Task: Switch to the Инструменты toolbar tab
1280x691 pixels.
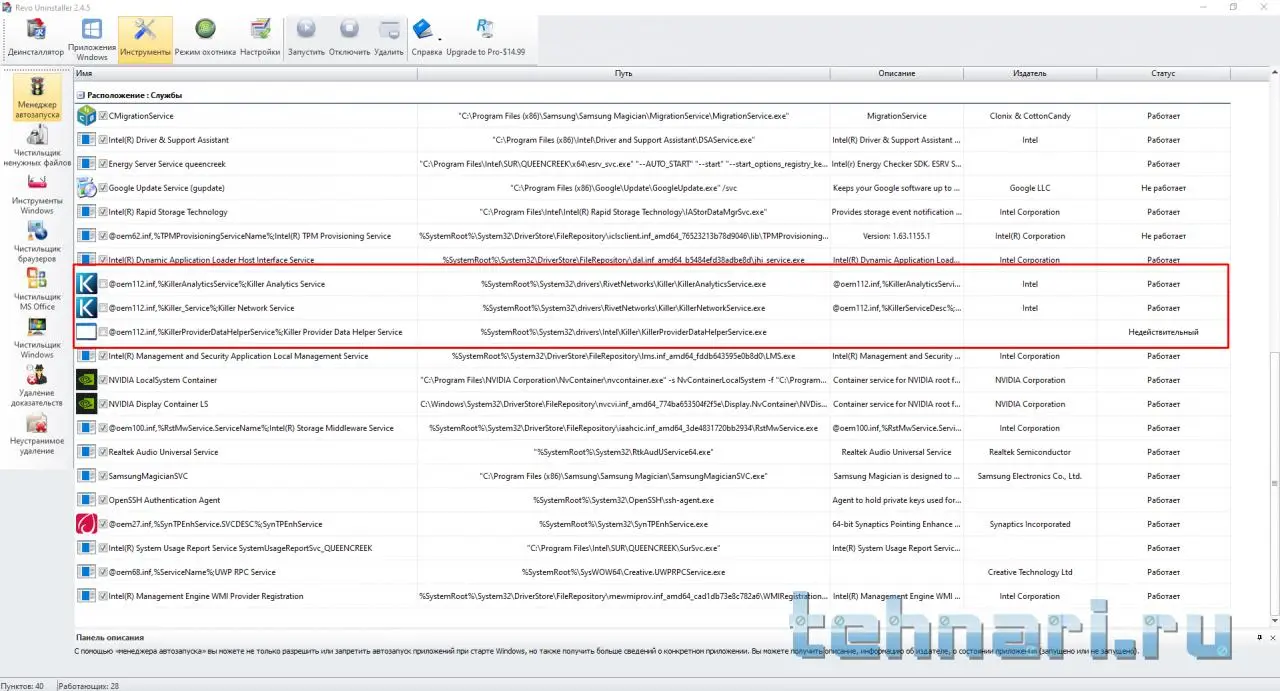Action: (x=145, y=39)
